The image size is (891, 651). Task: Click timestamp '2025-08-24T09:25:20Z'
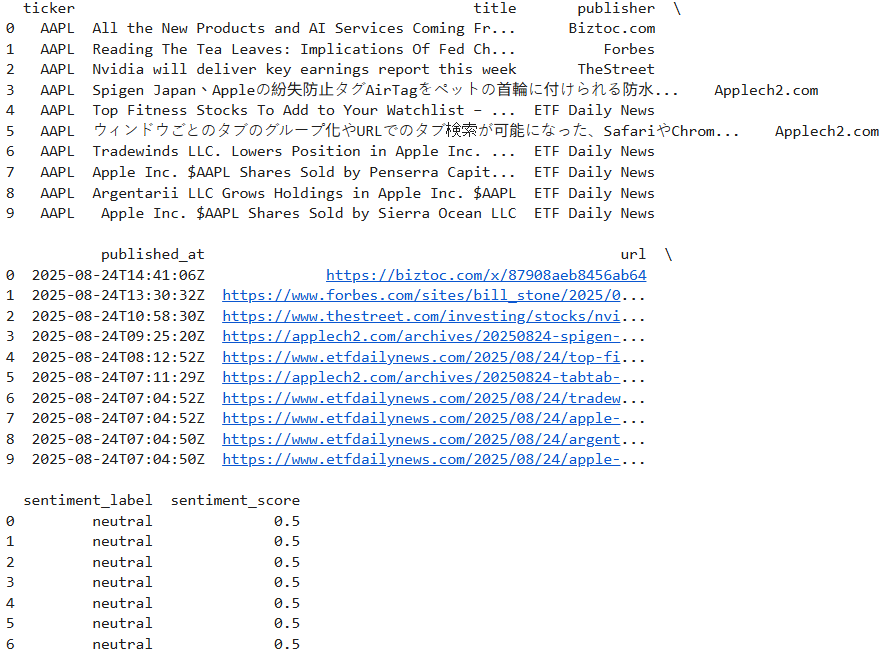pos(118,336)
